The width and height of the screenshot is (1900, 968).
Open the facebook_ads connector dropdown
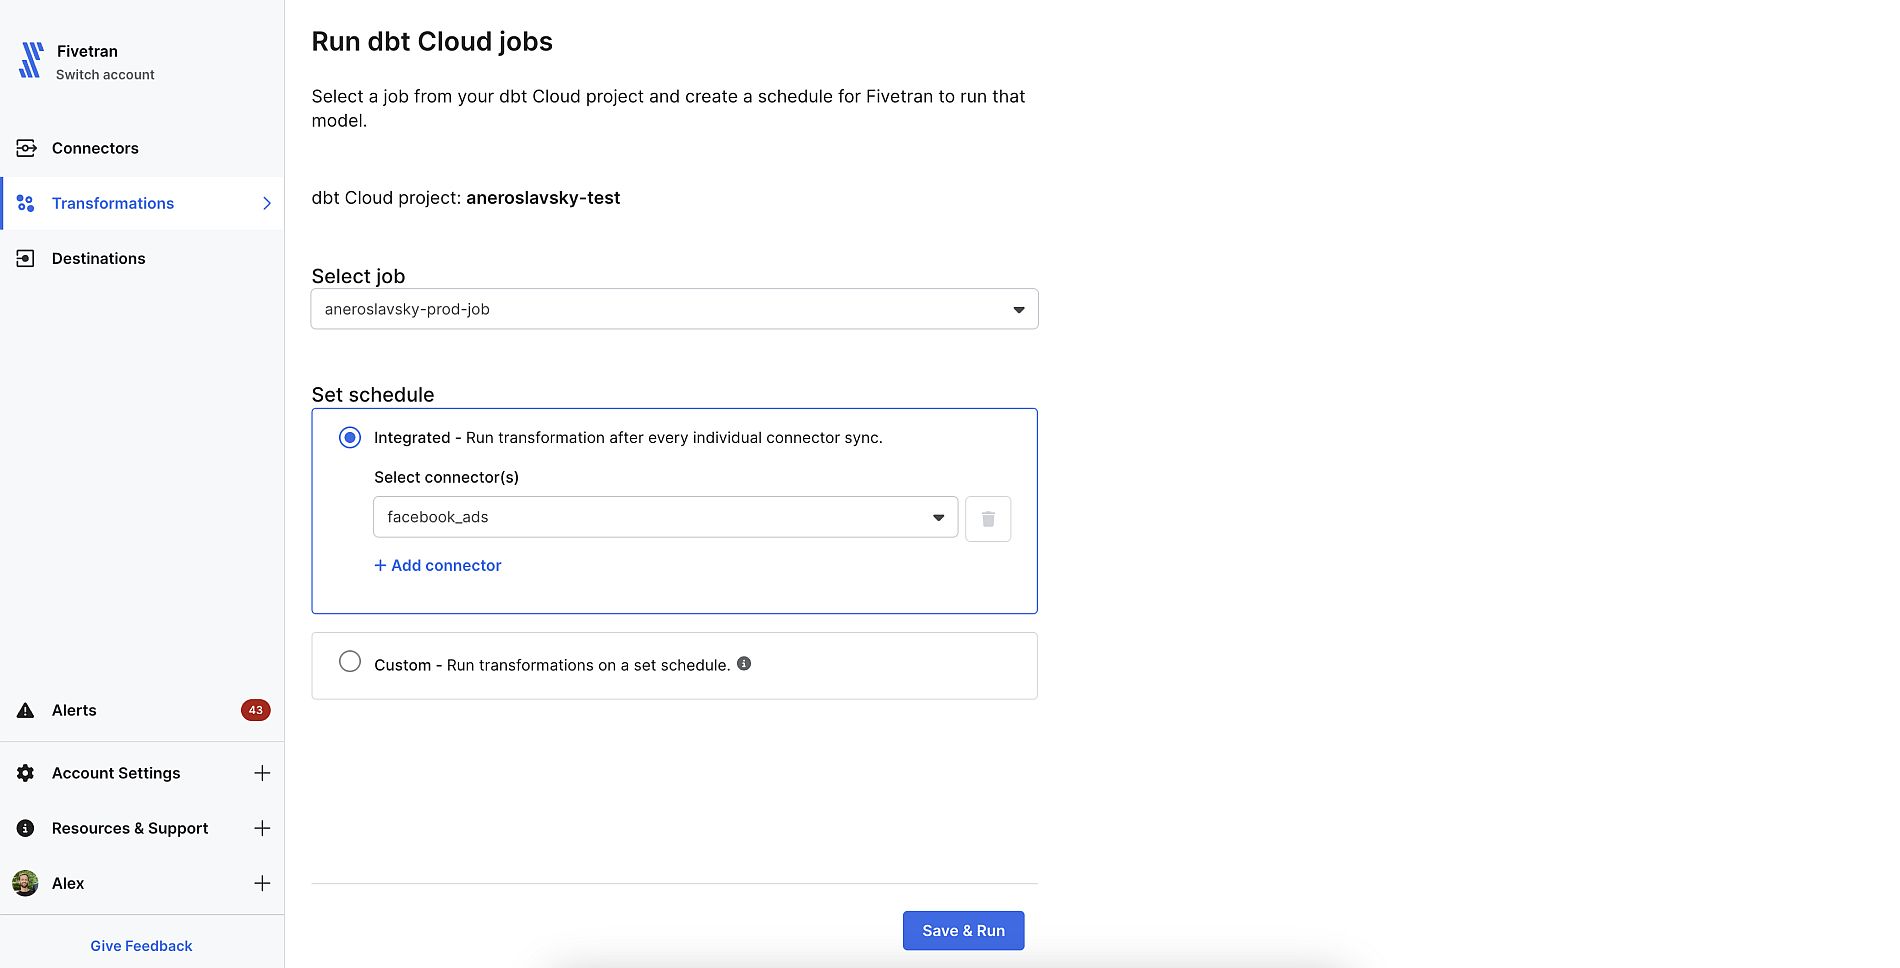665,517
